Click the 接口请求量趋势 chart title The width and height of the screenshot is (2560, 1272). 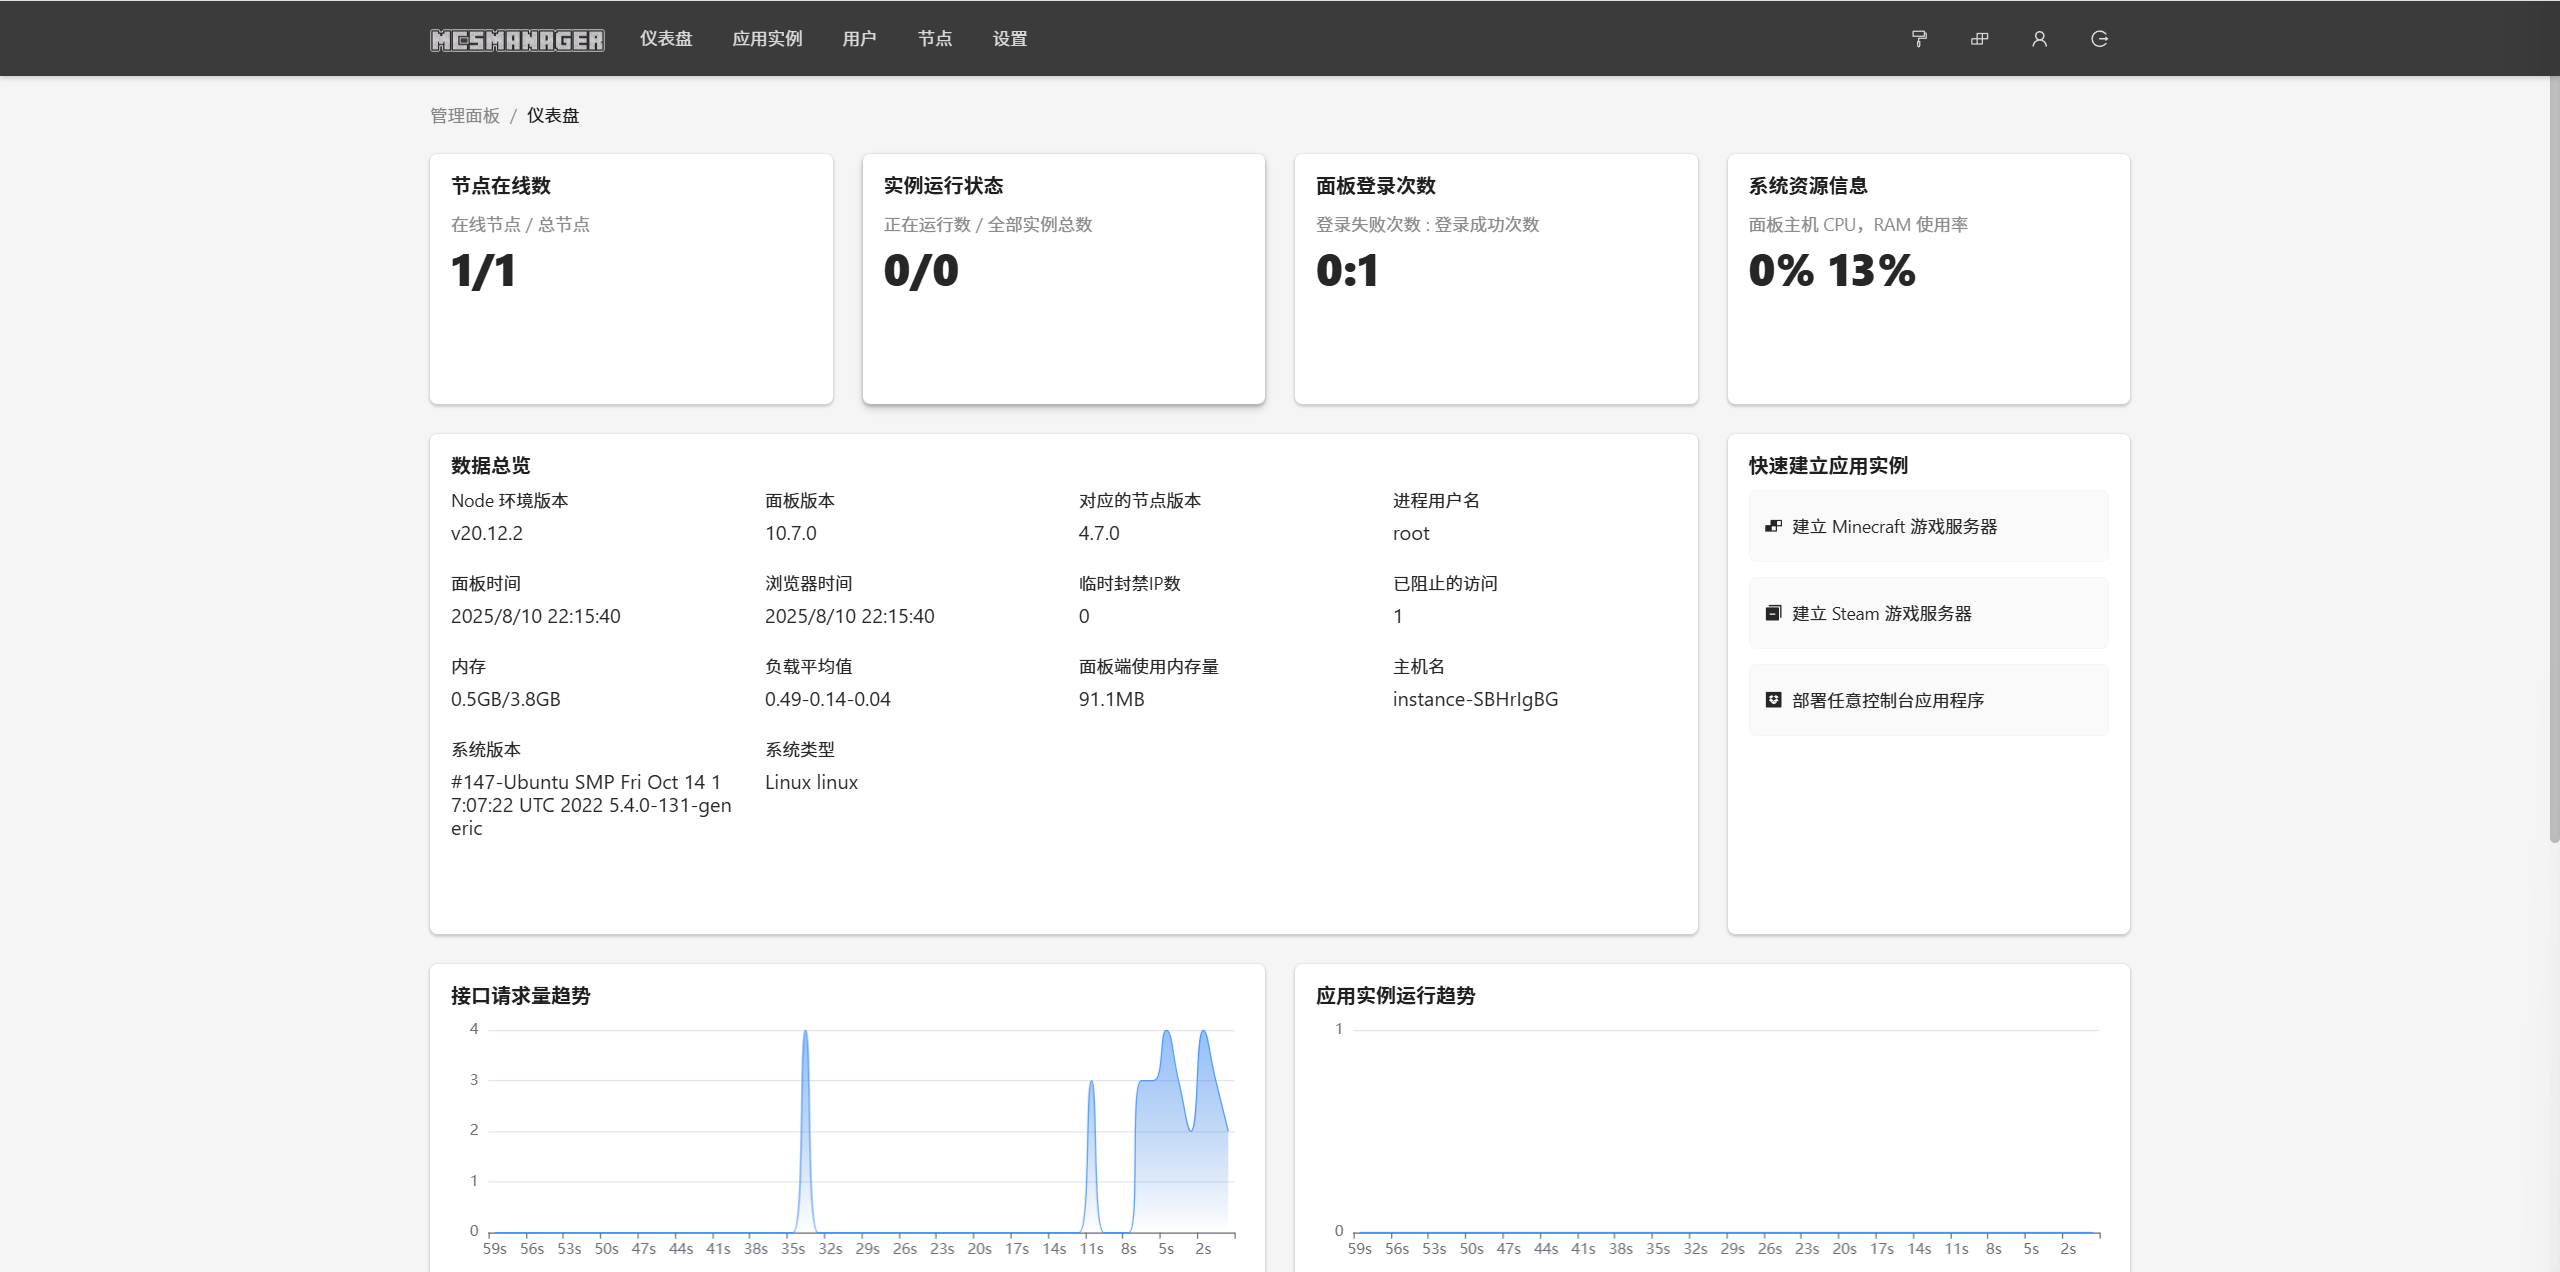(x=521, y=995)
